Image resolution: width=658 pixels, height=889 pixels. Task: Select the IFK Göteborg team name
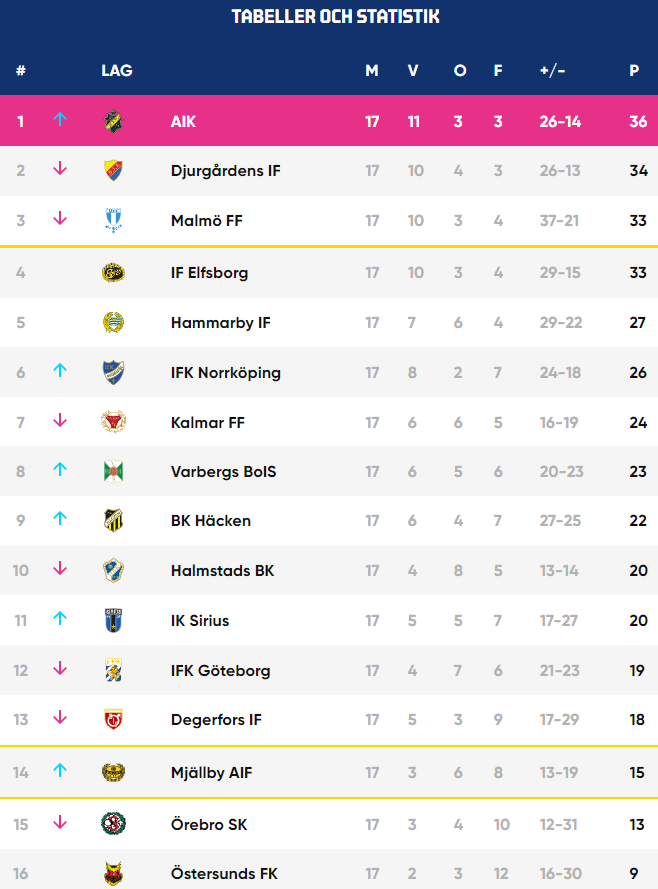(x=220, y=671)
